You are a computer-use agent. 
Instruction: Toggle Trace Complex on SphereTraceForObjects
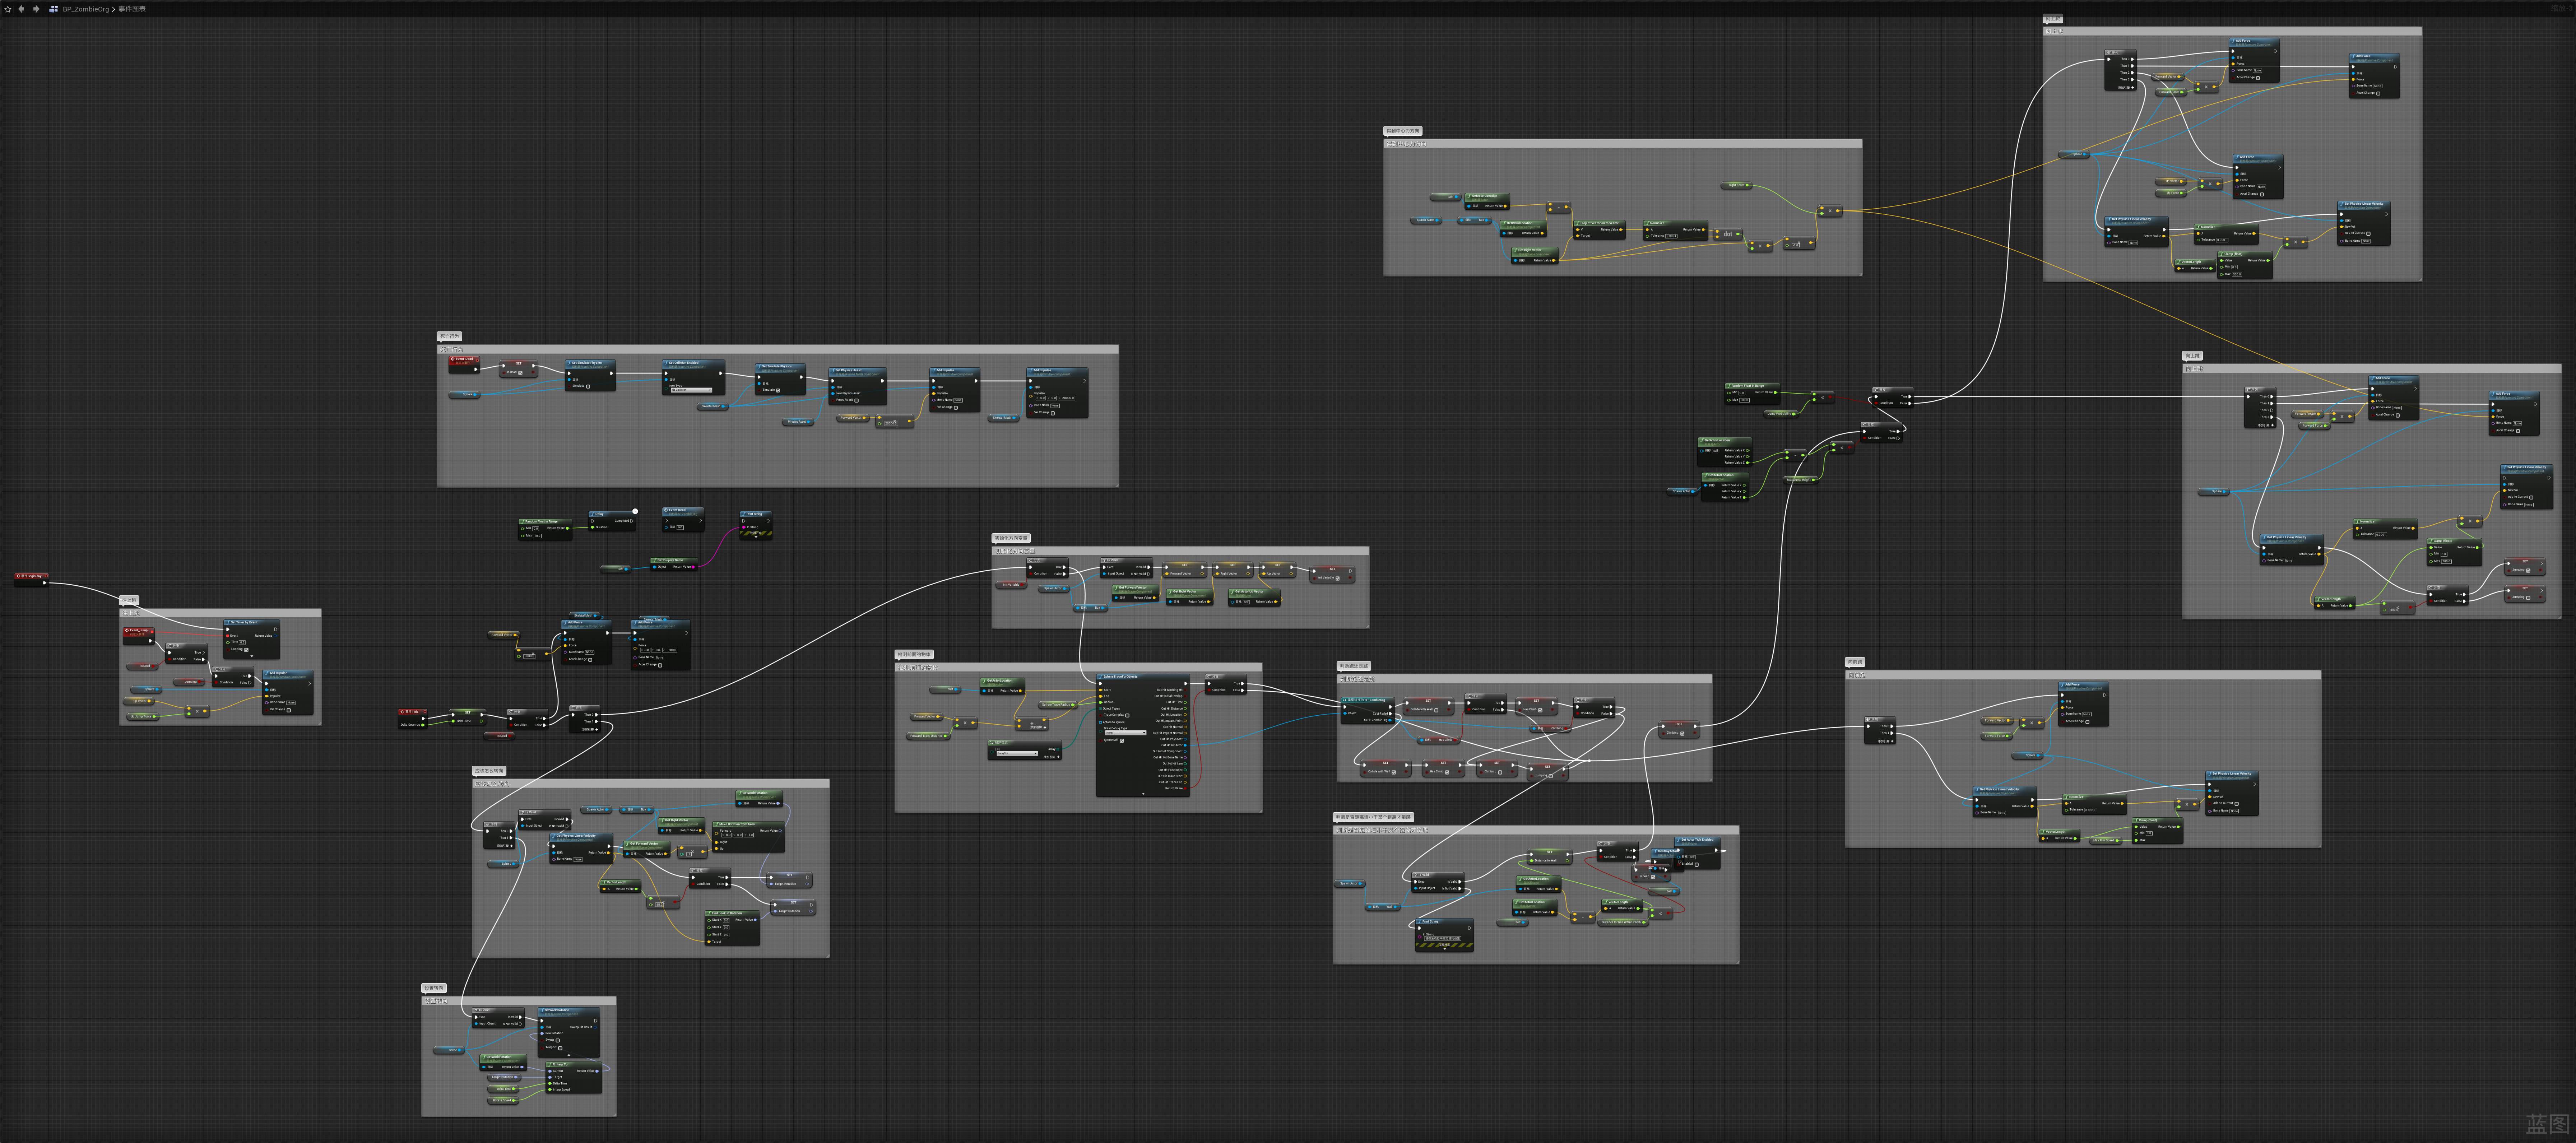(1127, 716)
